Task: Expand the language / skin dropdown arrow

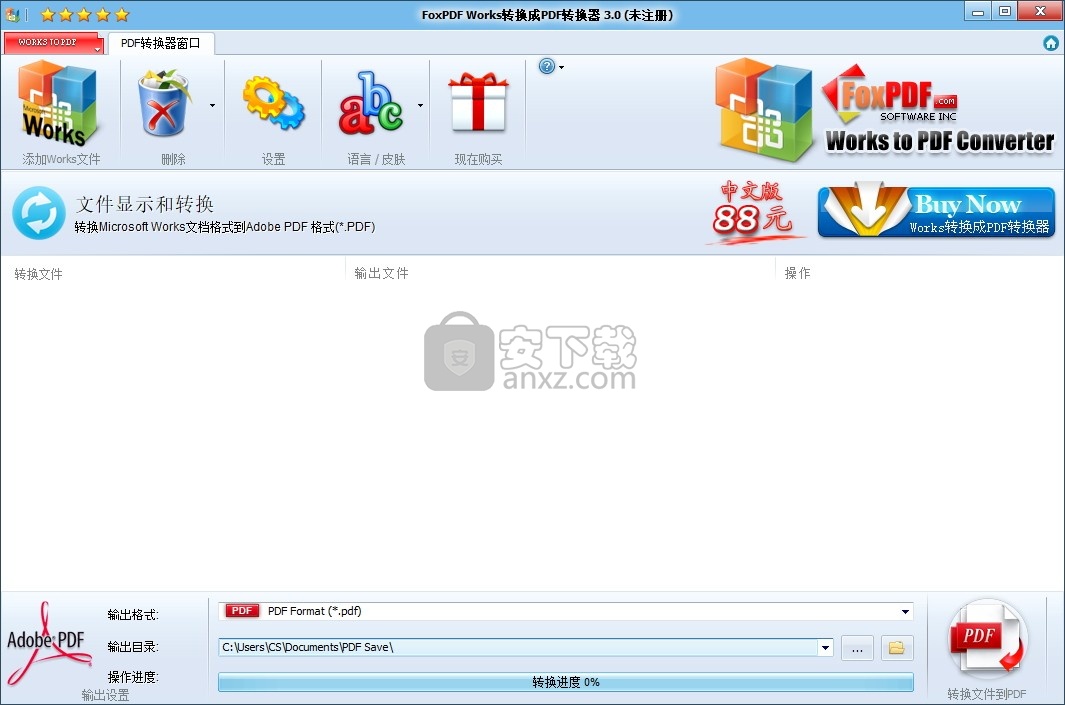Action: point(420,105)
